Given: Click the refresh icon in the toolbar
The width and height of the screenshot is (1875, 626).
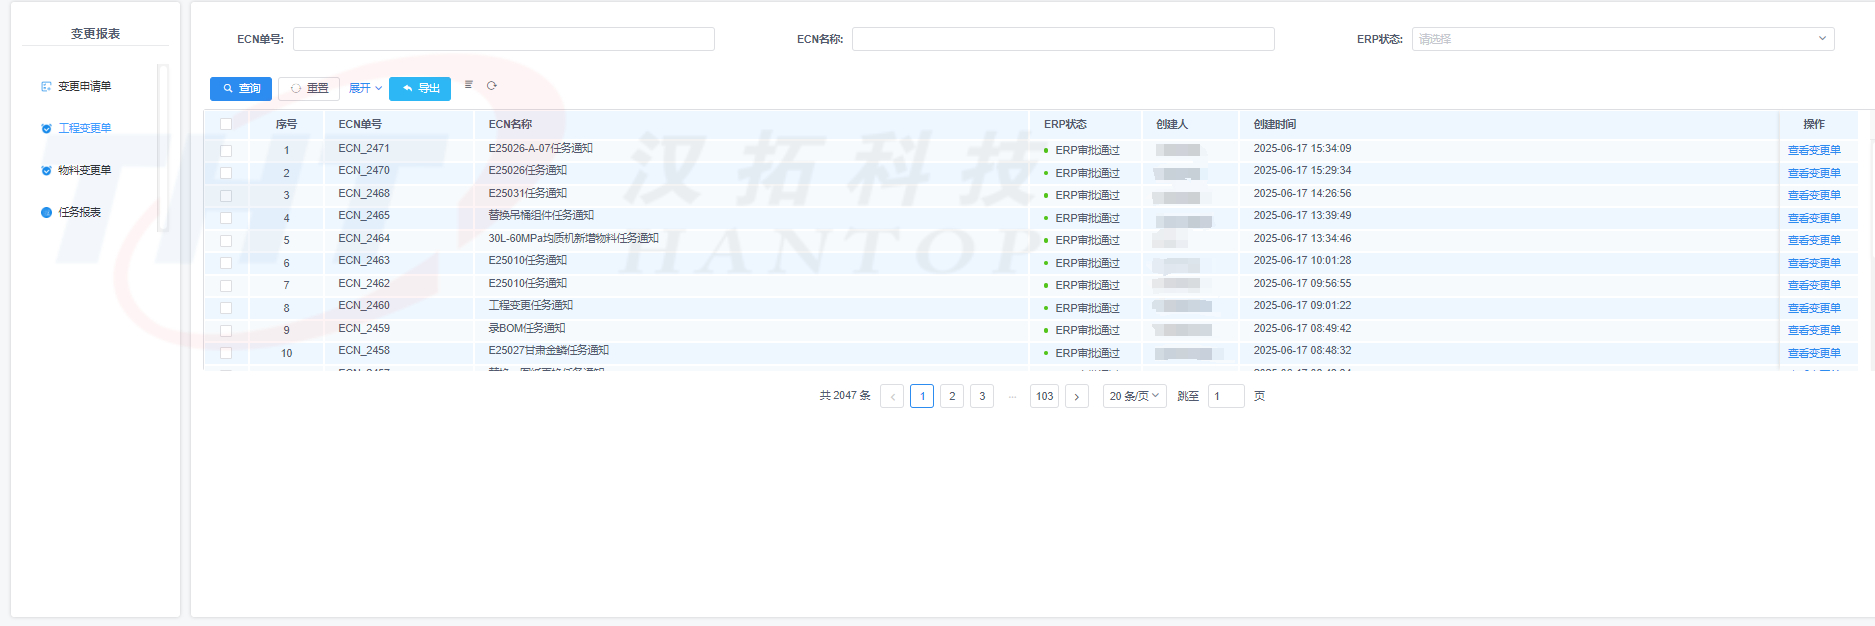Looking at the screenshot, I should click(x=492, y=86).
